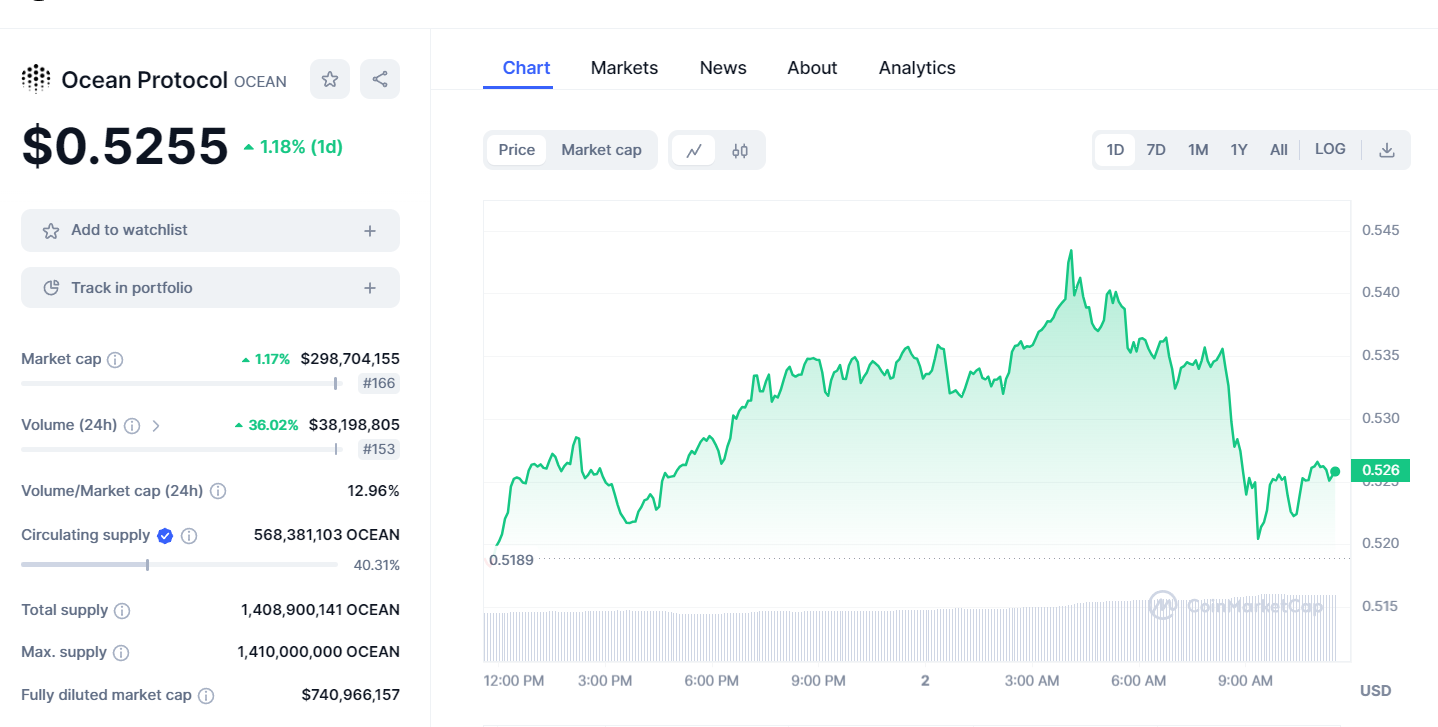1438x727 pixels.
Task: Track Ocean Protocol in portfolio
Action: pos(210,287)
